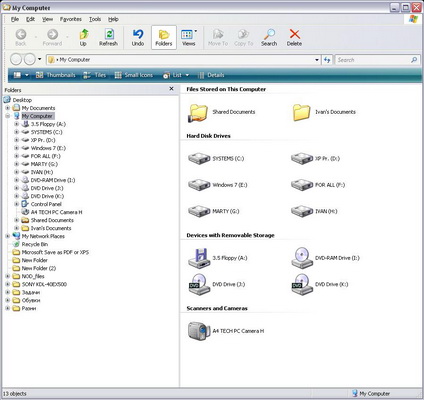Select Recycle Bin in folder tree
This screenshot has width=424, height=400.
click(x=35, y=244)
